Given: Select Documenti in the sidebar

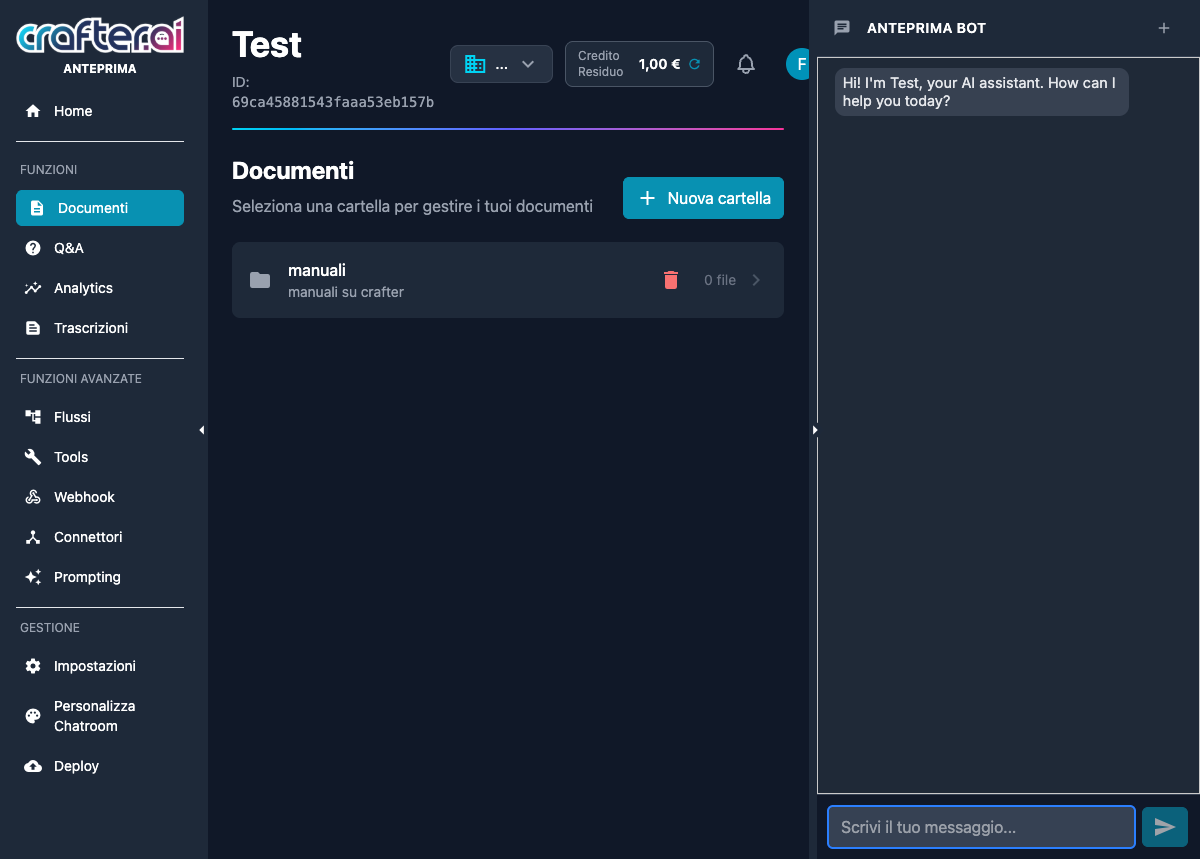Looking at the screenshot, I should pos(100,208).
